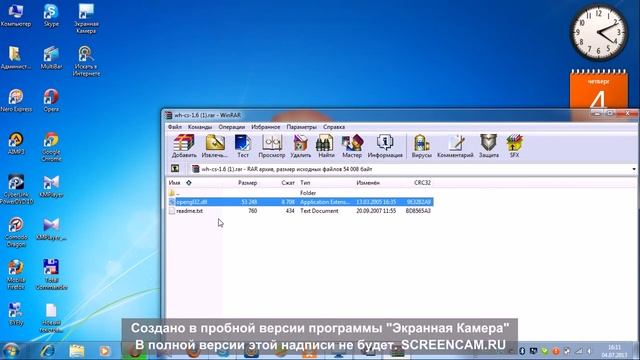Select the MultiBar desktop shortcut

(x=51, y=58)
